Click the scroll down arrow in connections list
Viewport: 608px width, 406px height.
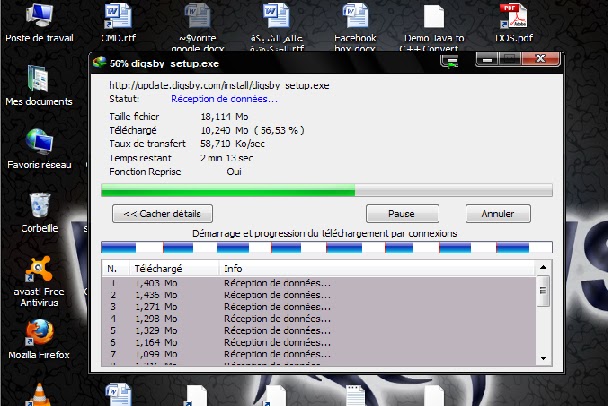[x=543, y=358]
